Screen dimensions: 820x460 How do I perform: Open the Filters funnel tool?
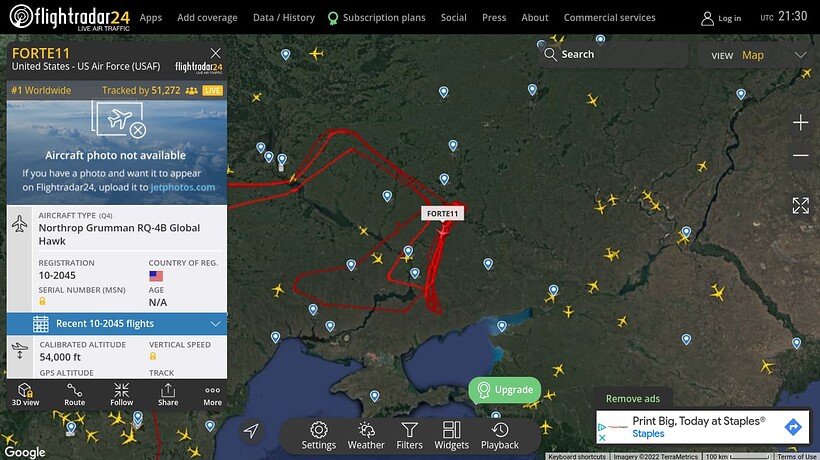[409, 436]
